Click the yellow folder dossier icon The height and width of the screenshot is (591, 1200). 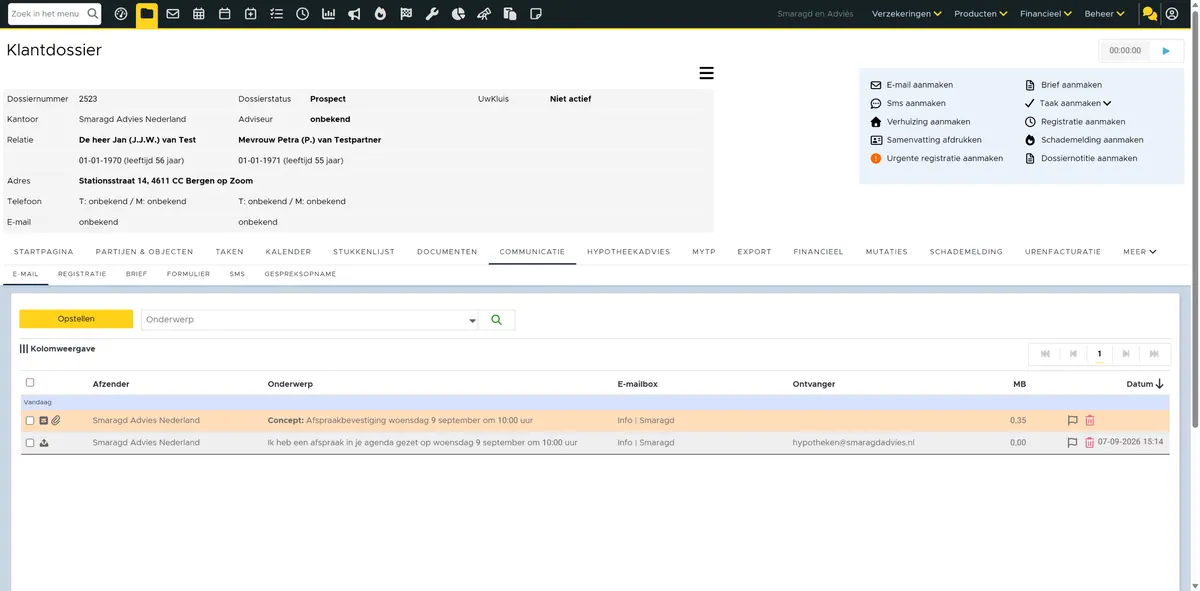pos(147,14)
